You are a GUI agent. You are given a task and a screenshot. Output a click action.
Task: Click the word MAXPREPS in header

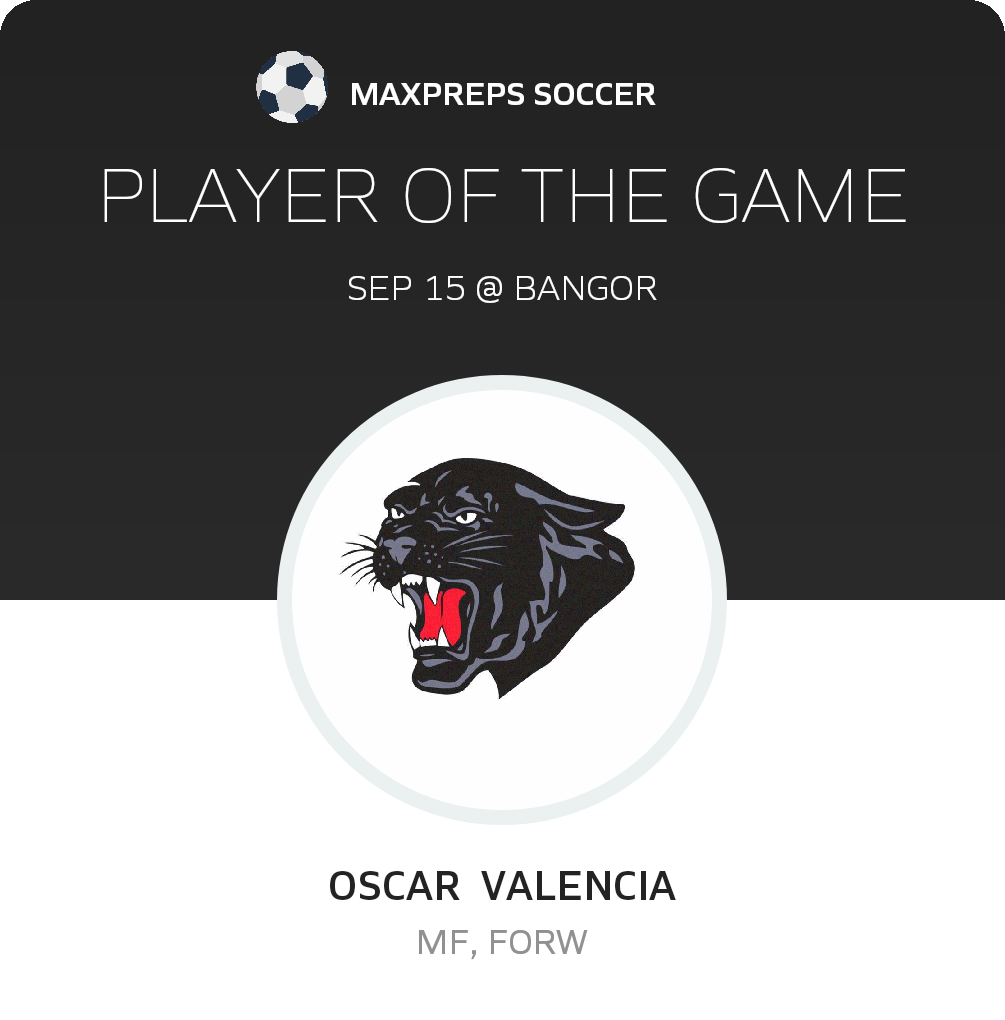point(437,94)
